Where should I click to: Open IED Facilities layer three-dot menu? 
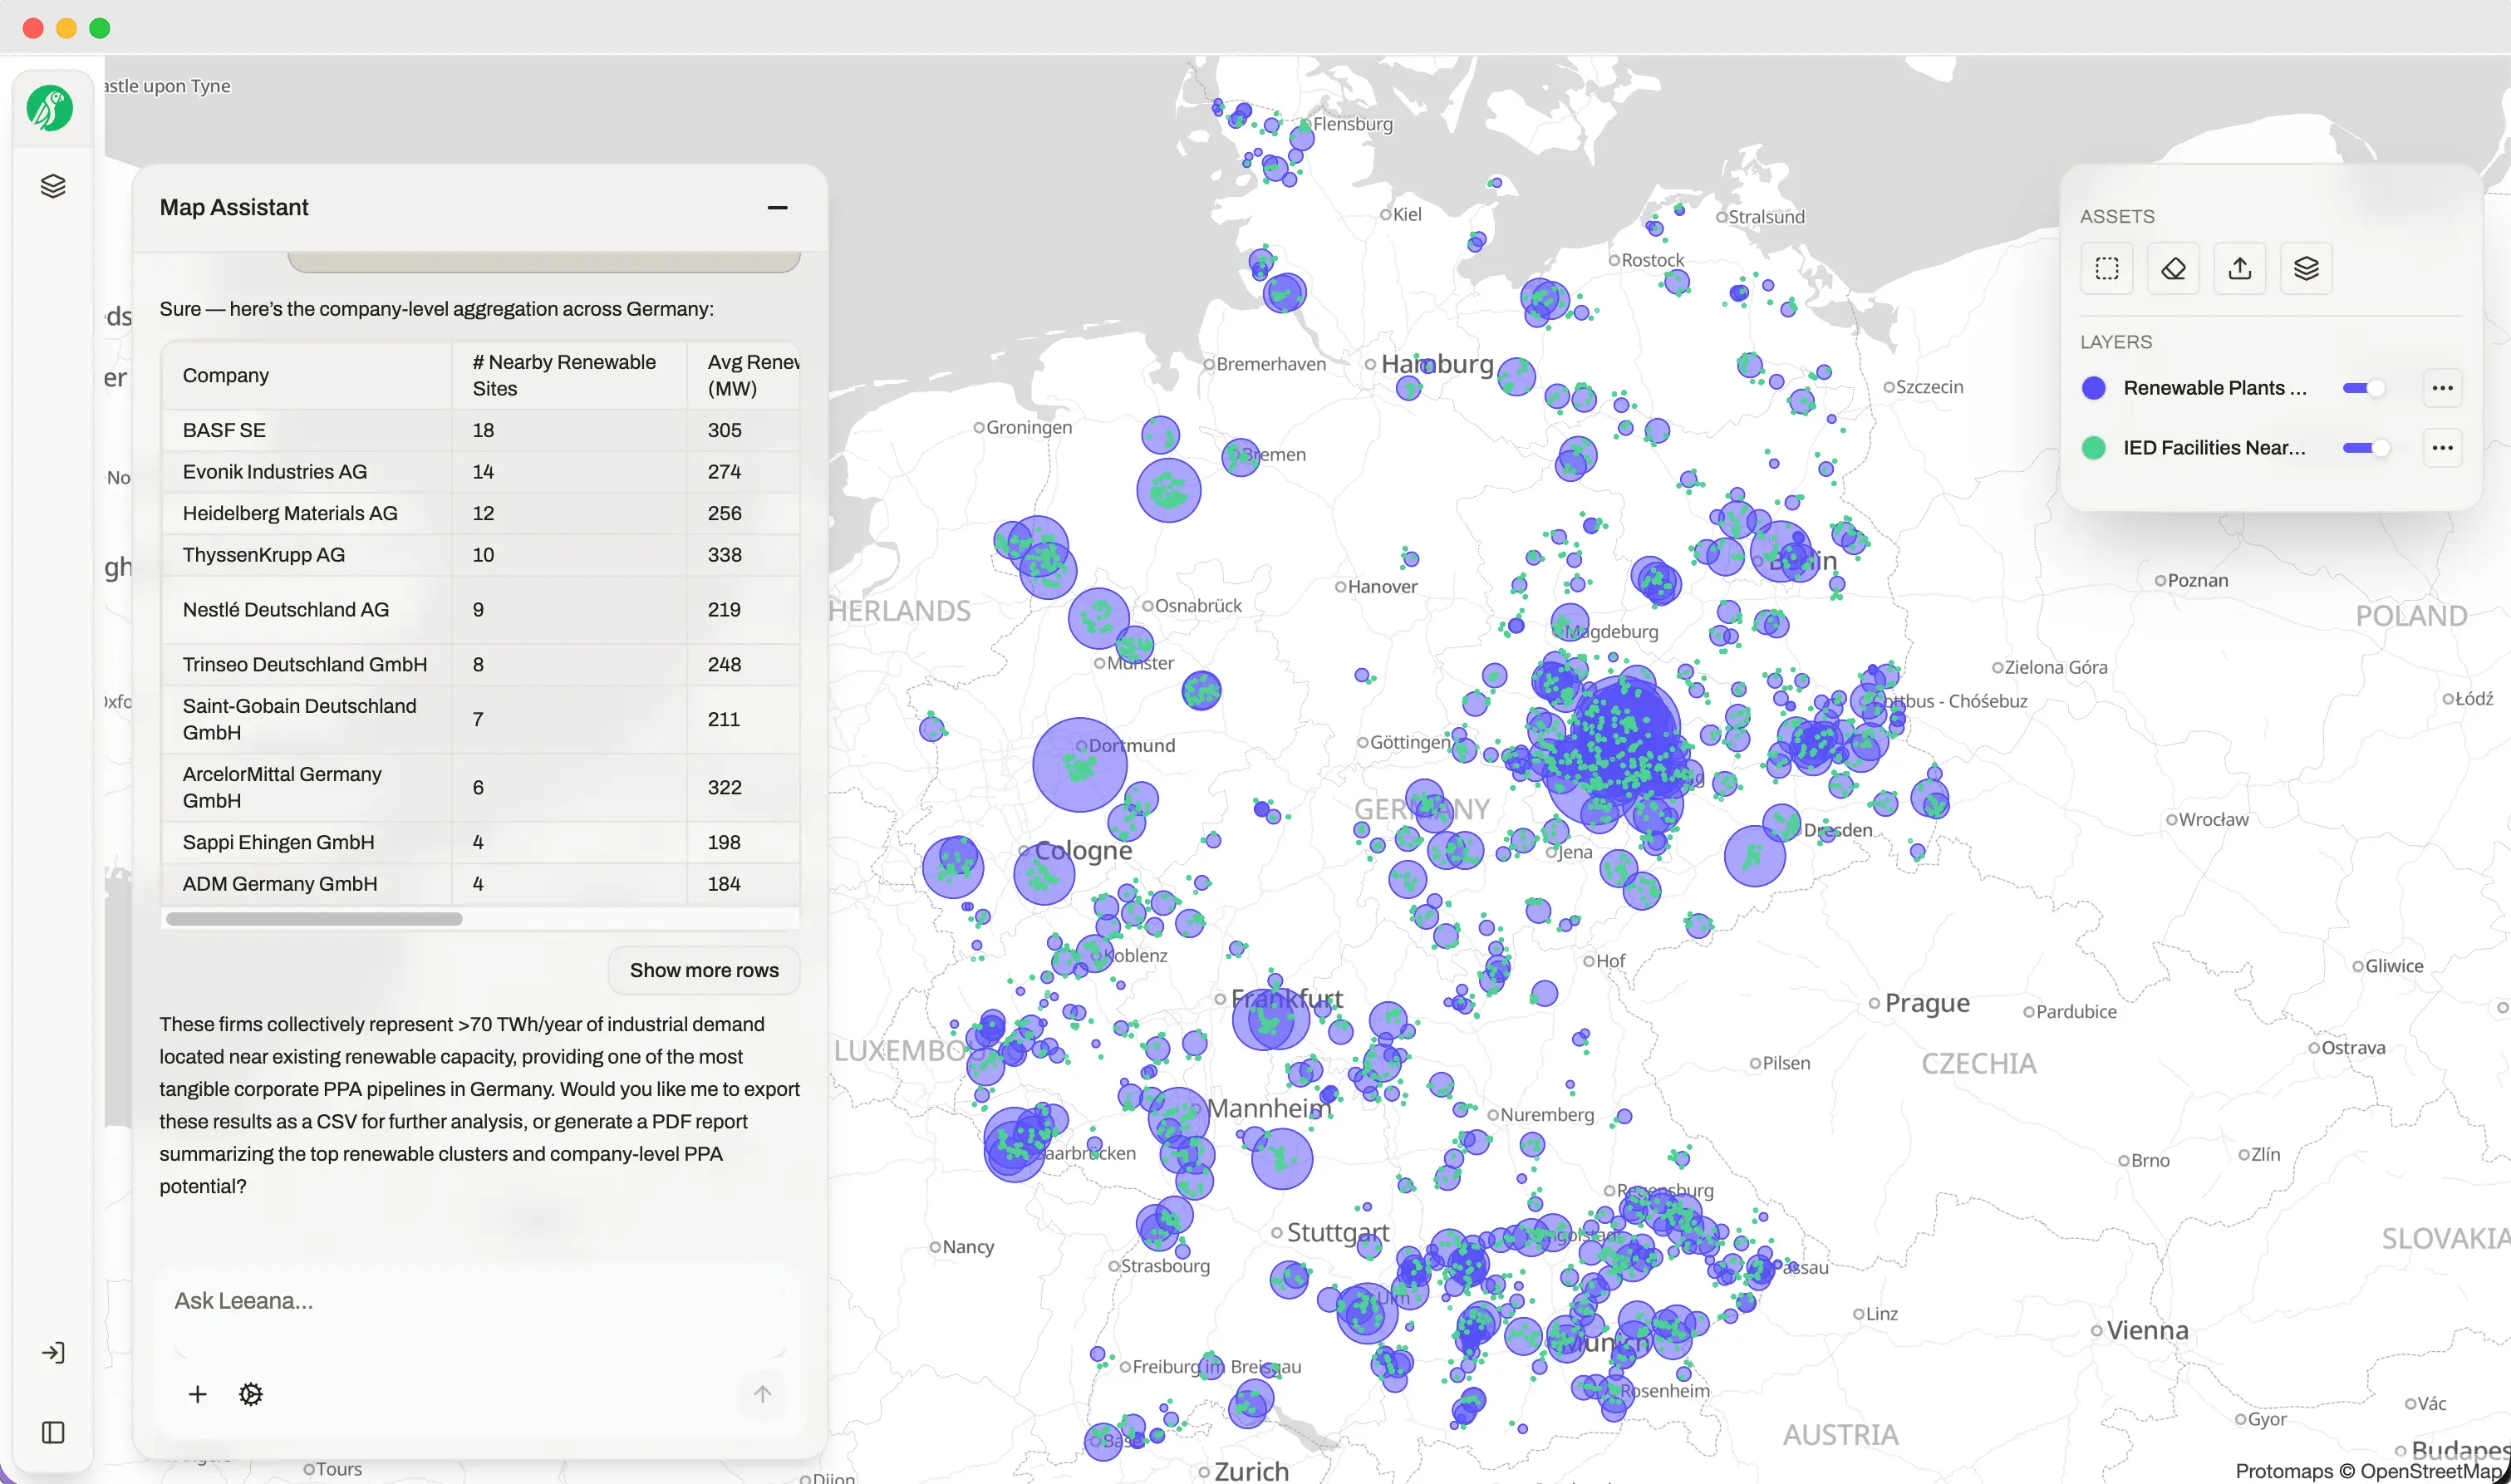[2441, 448]
